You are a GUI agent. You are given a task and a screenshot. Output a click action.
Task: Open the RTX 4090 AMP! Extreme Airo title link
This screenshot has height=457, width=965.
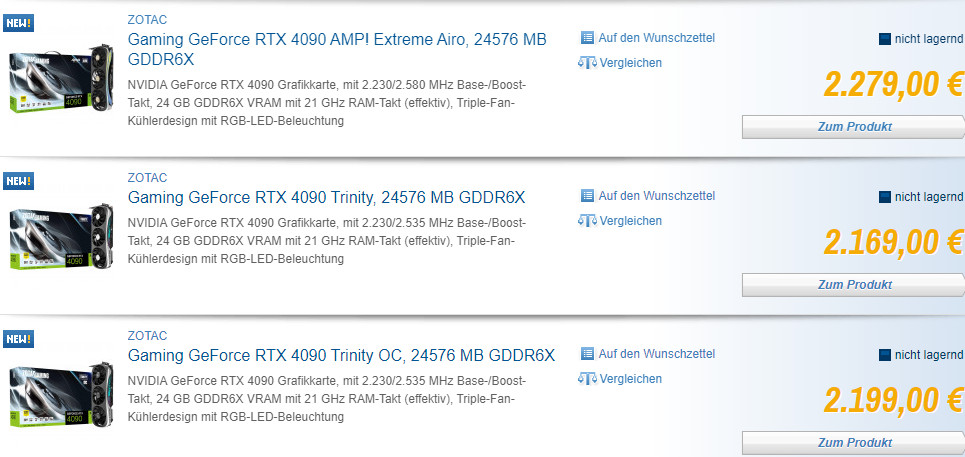pyautogui.click(x=337, y=49)
